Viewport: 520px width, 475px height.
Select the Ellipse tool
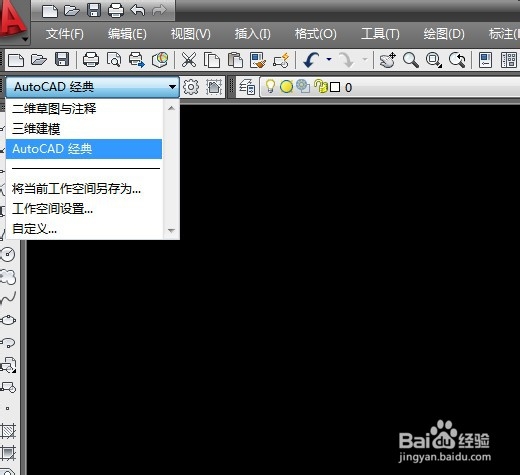click(8, 320)
